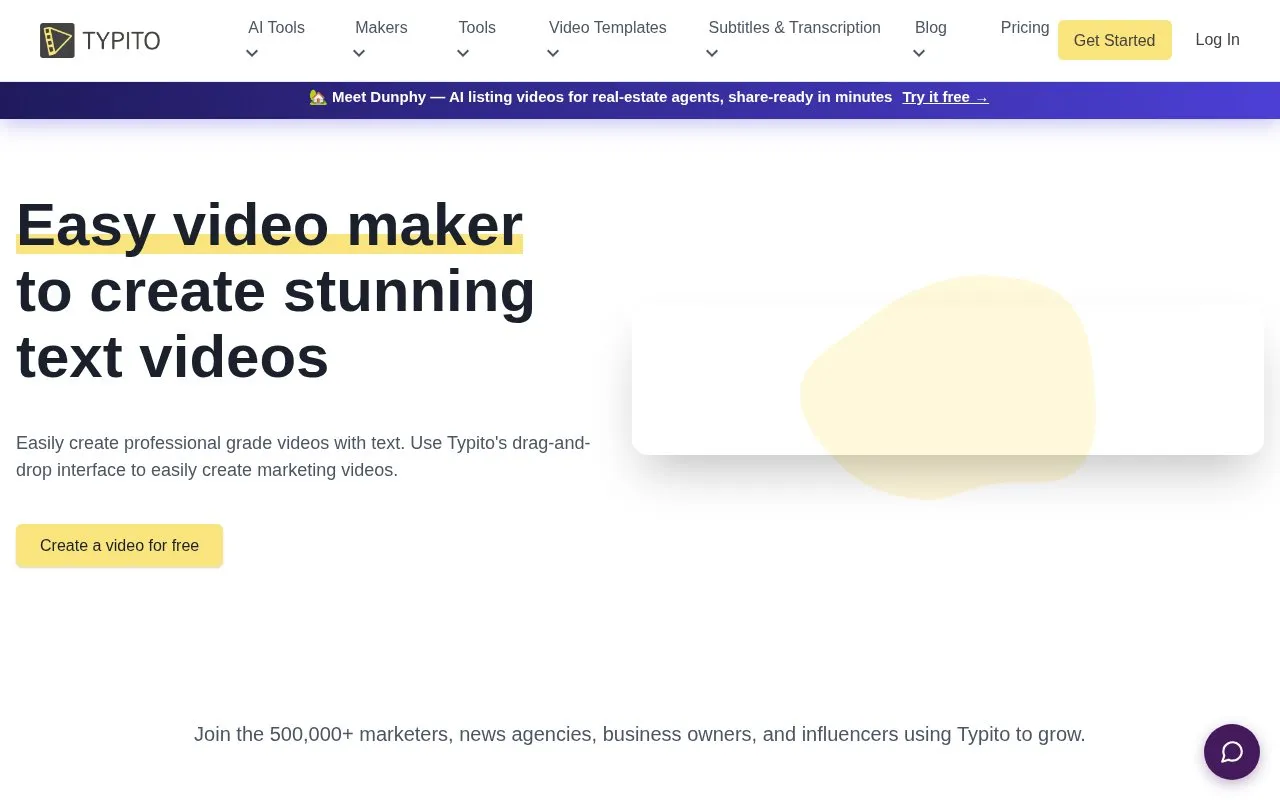Viewport: 1280px width, 800px height.
Task: Click the Get Started button
Action: pyautogui.click(x=1115, y=40)
